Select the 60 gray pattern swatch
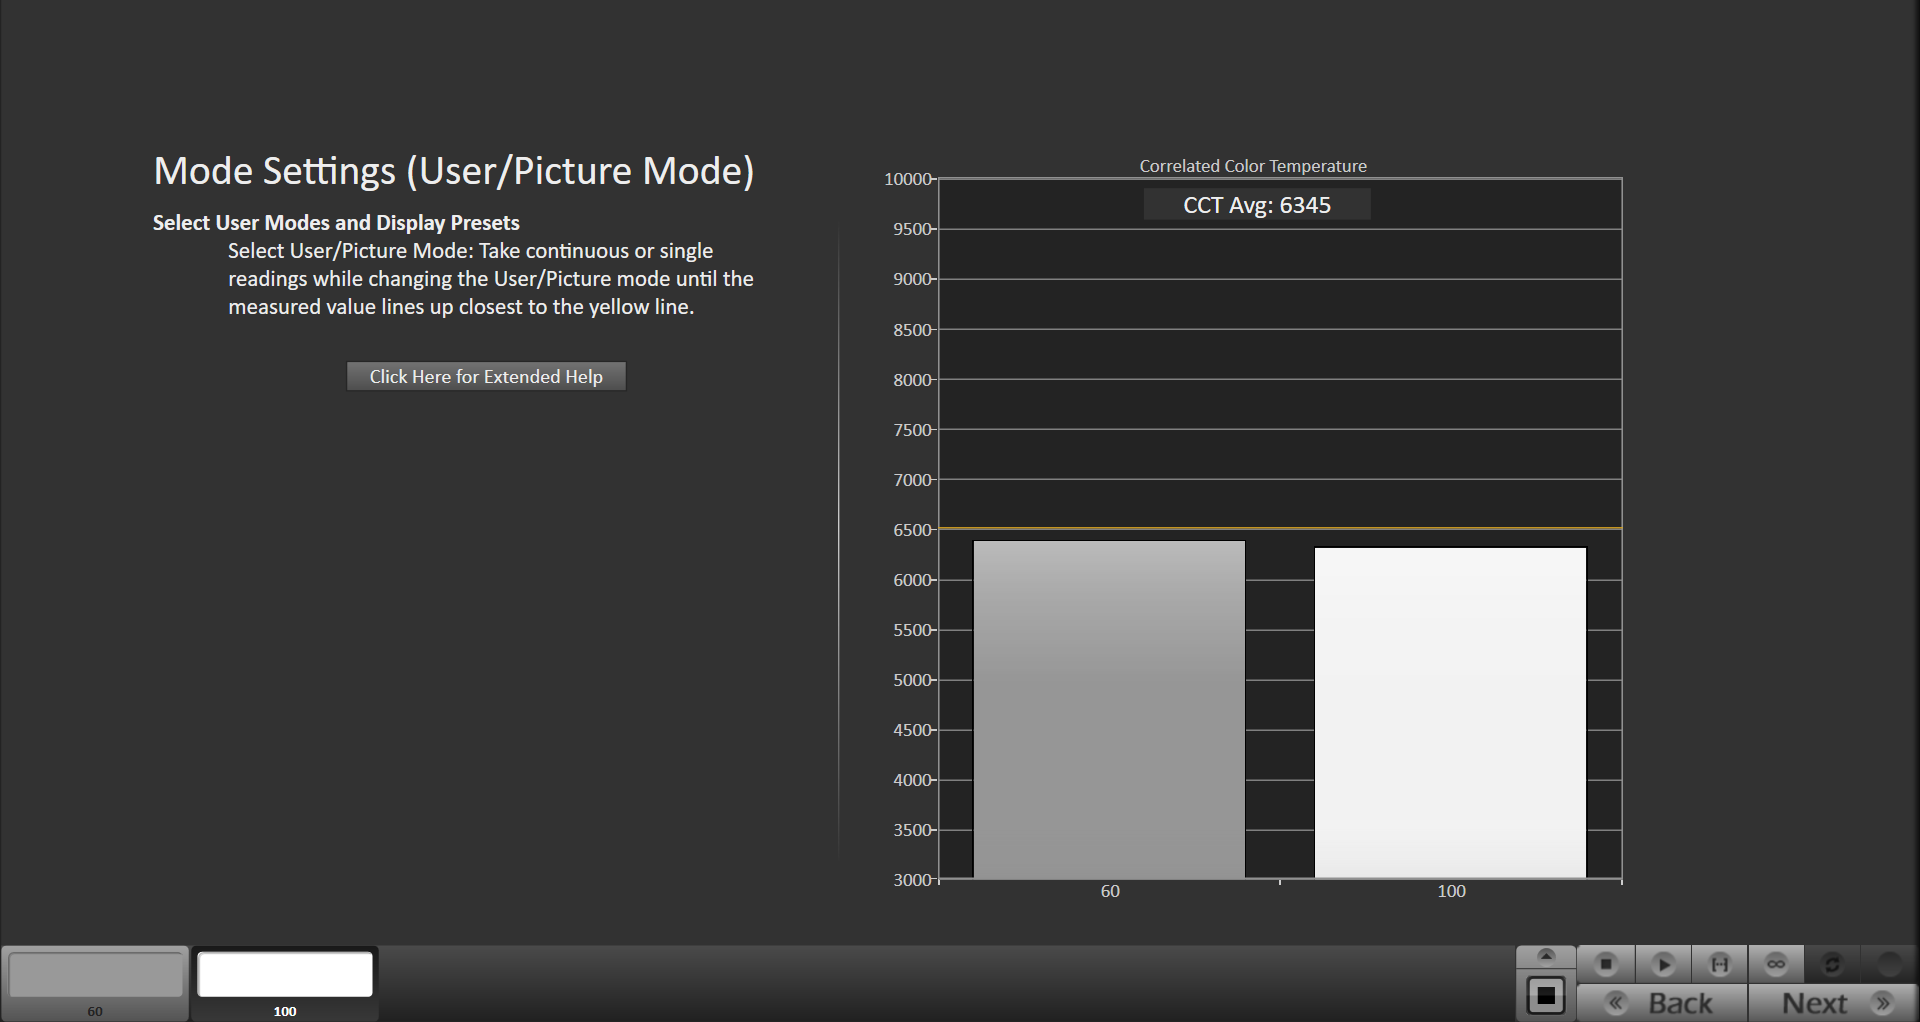Screen dimensions: 1920x1022 pyautogui.click(x=95, y=975)
